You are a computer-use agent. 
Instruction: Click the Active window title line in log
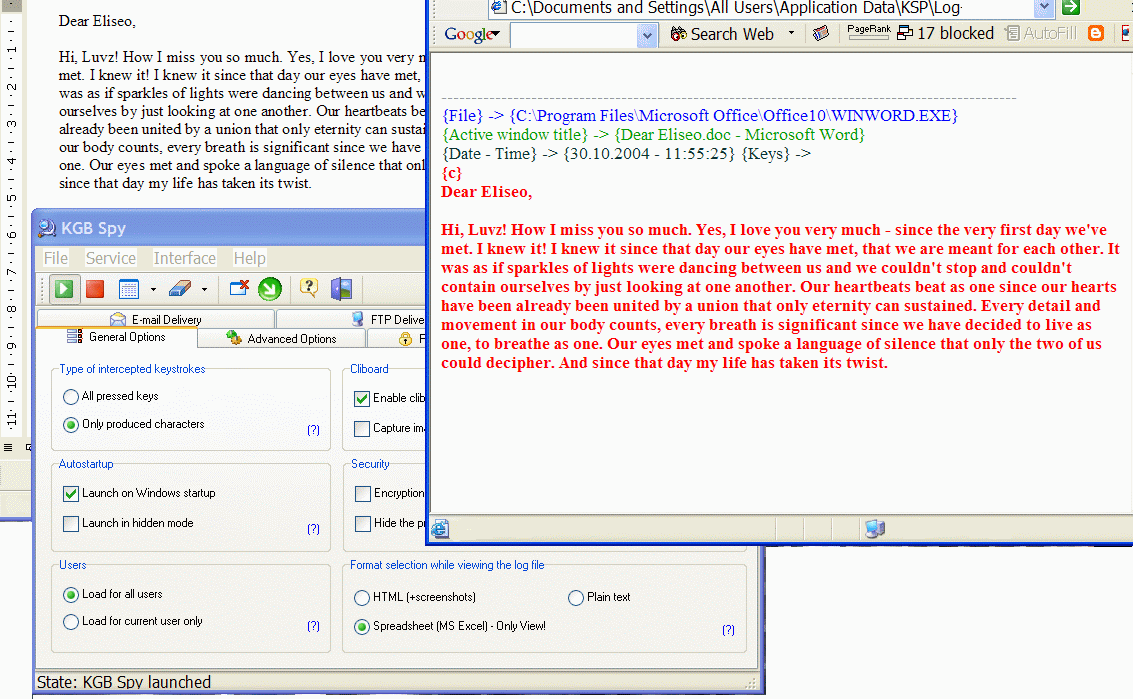[x=653, y=134]
